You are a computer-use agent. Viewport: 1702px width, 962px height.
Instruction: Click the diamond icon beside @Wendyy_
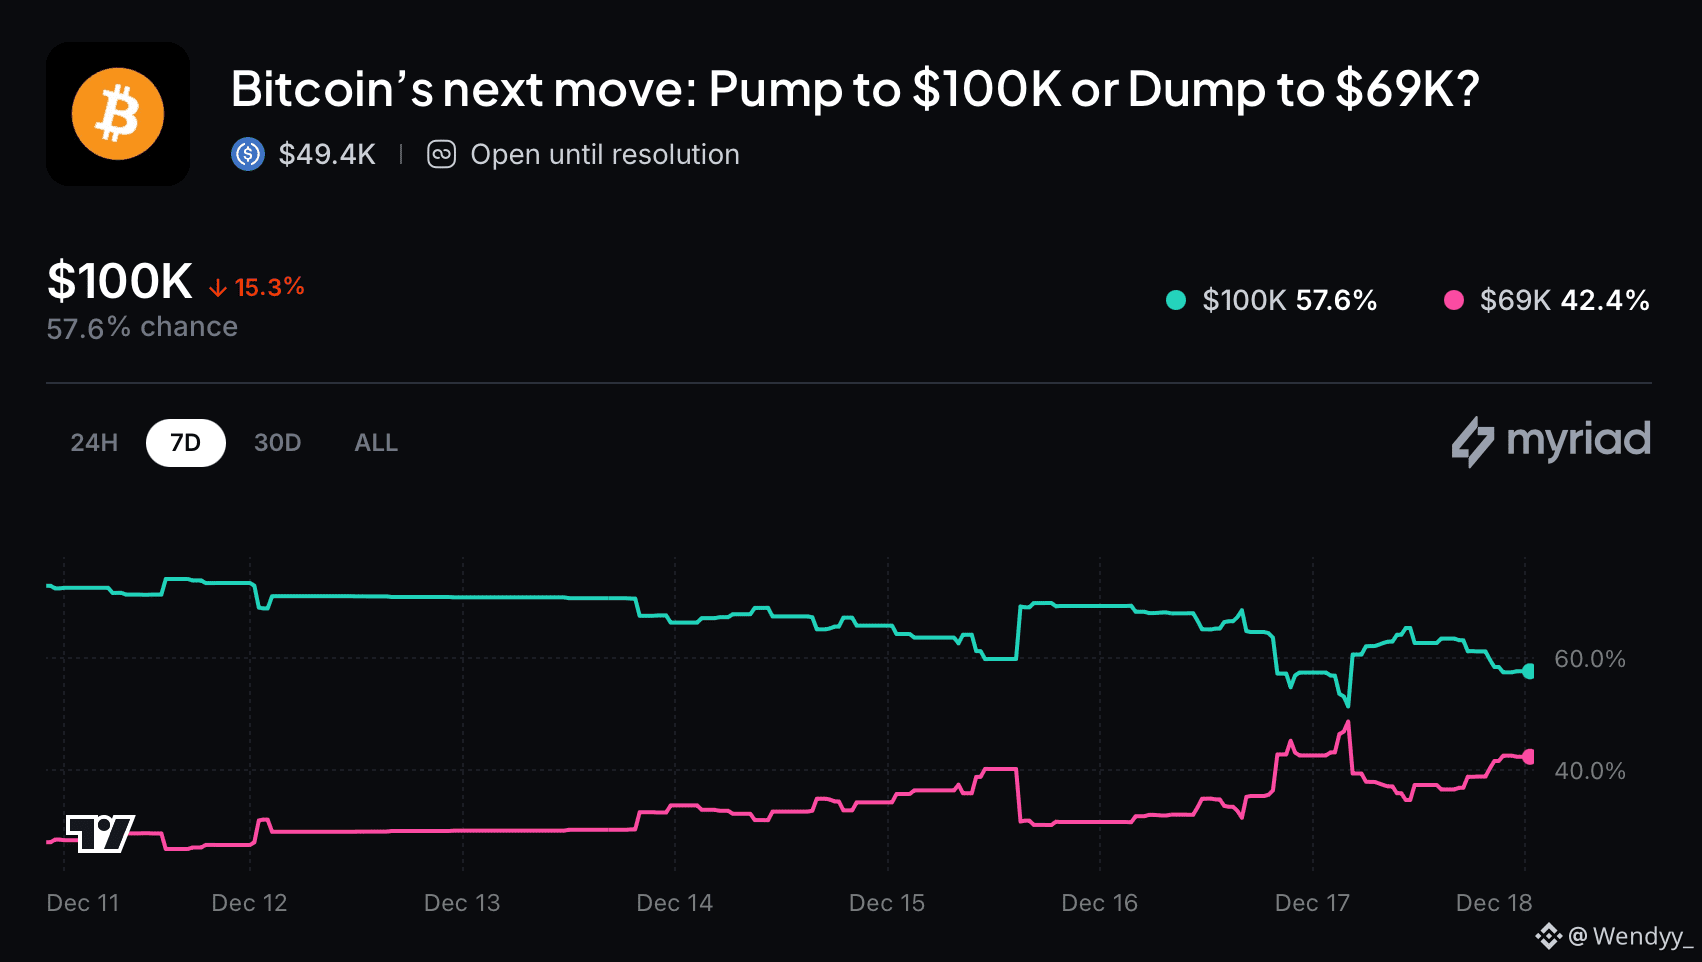1549,936
